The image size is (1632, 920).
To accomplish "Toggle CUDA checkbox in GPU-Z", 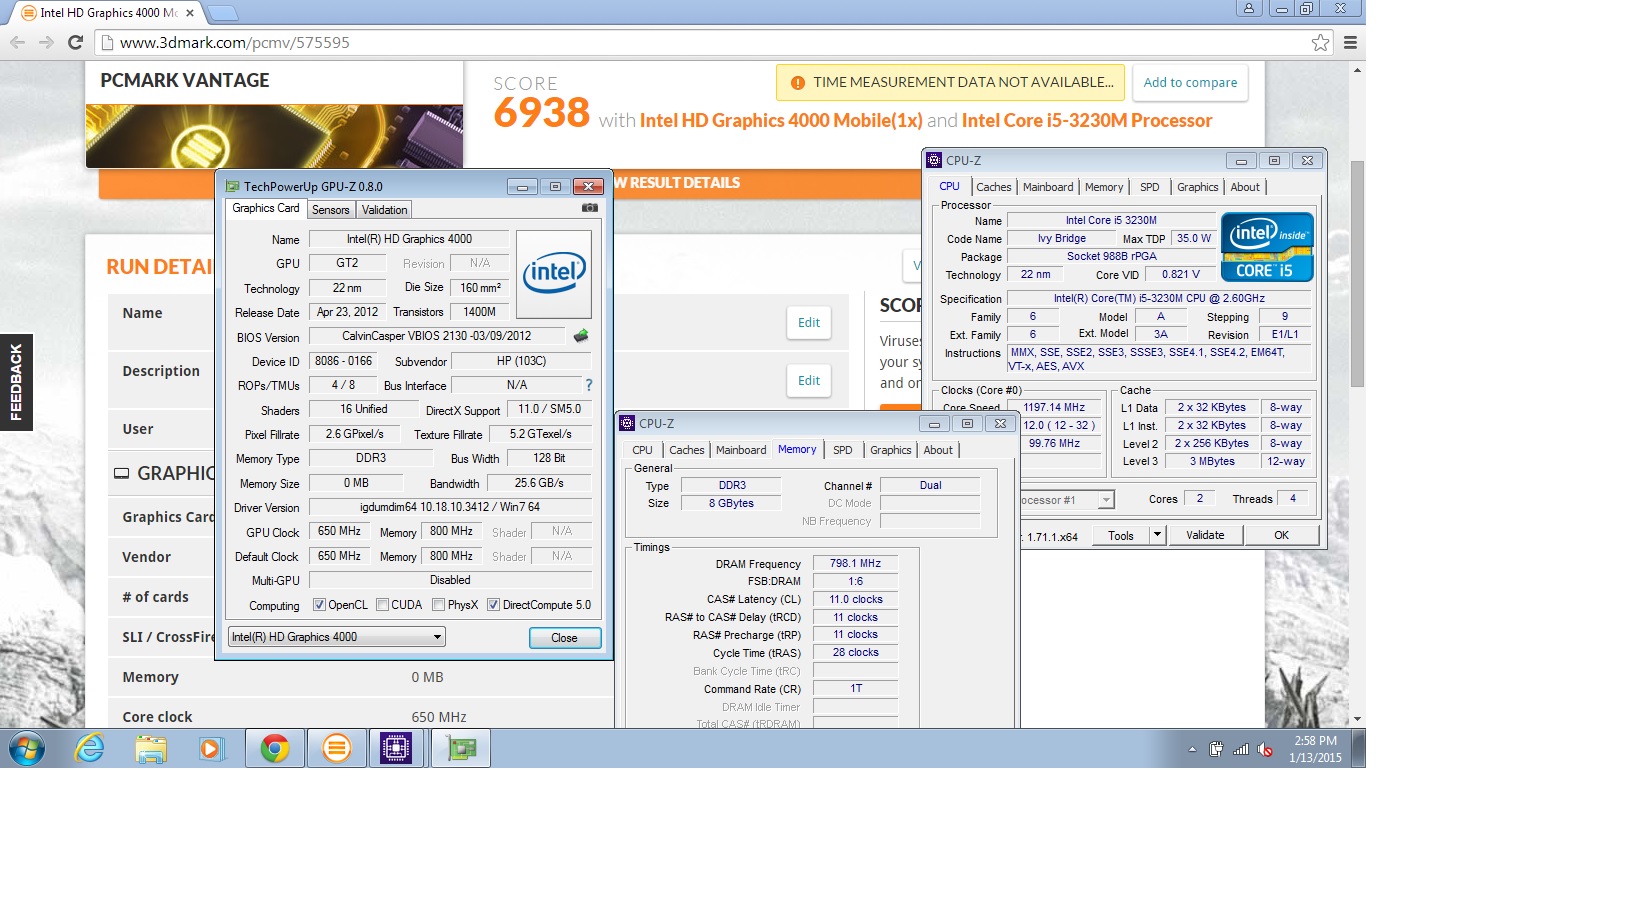I will click(x=382, y=605).
